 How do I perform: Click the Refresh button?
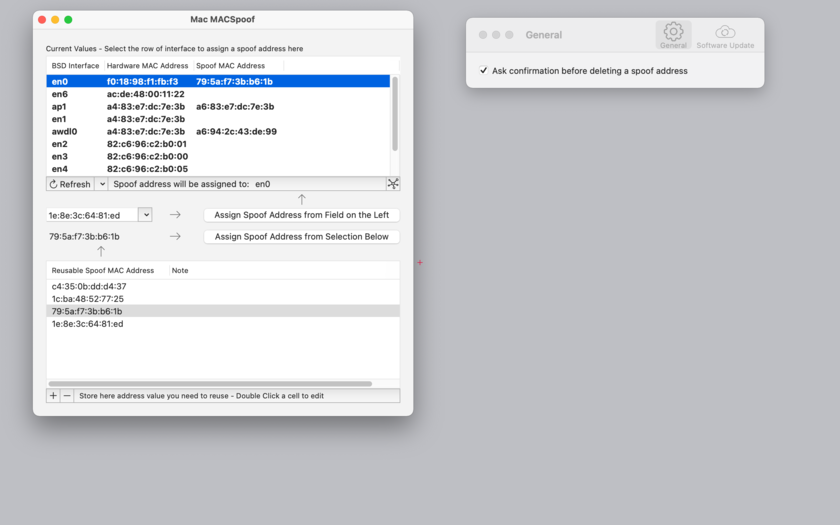70,184
